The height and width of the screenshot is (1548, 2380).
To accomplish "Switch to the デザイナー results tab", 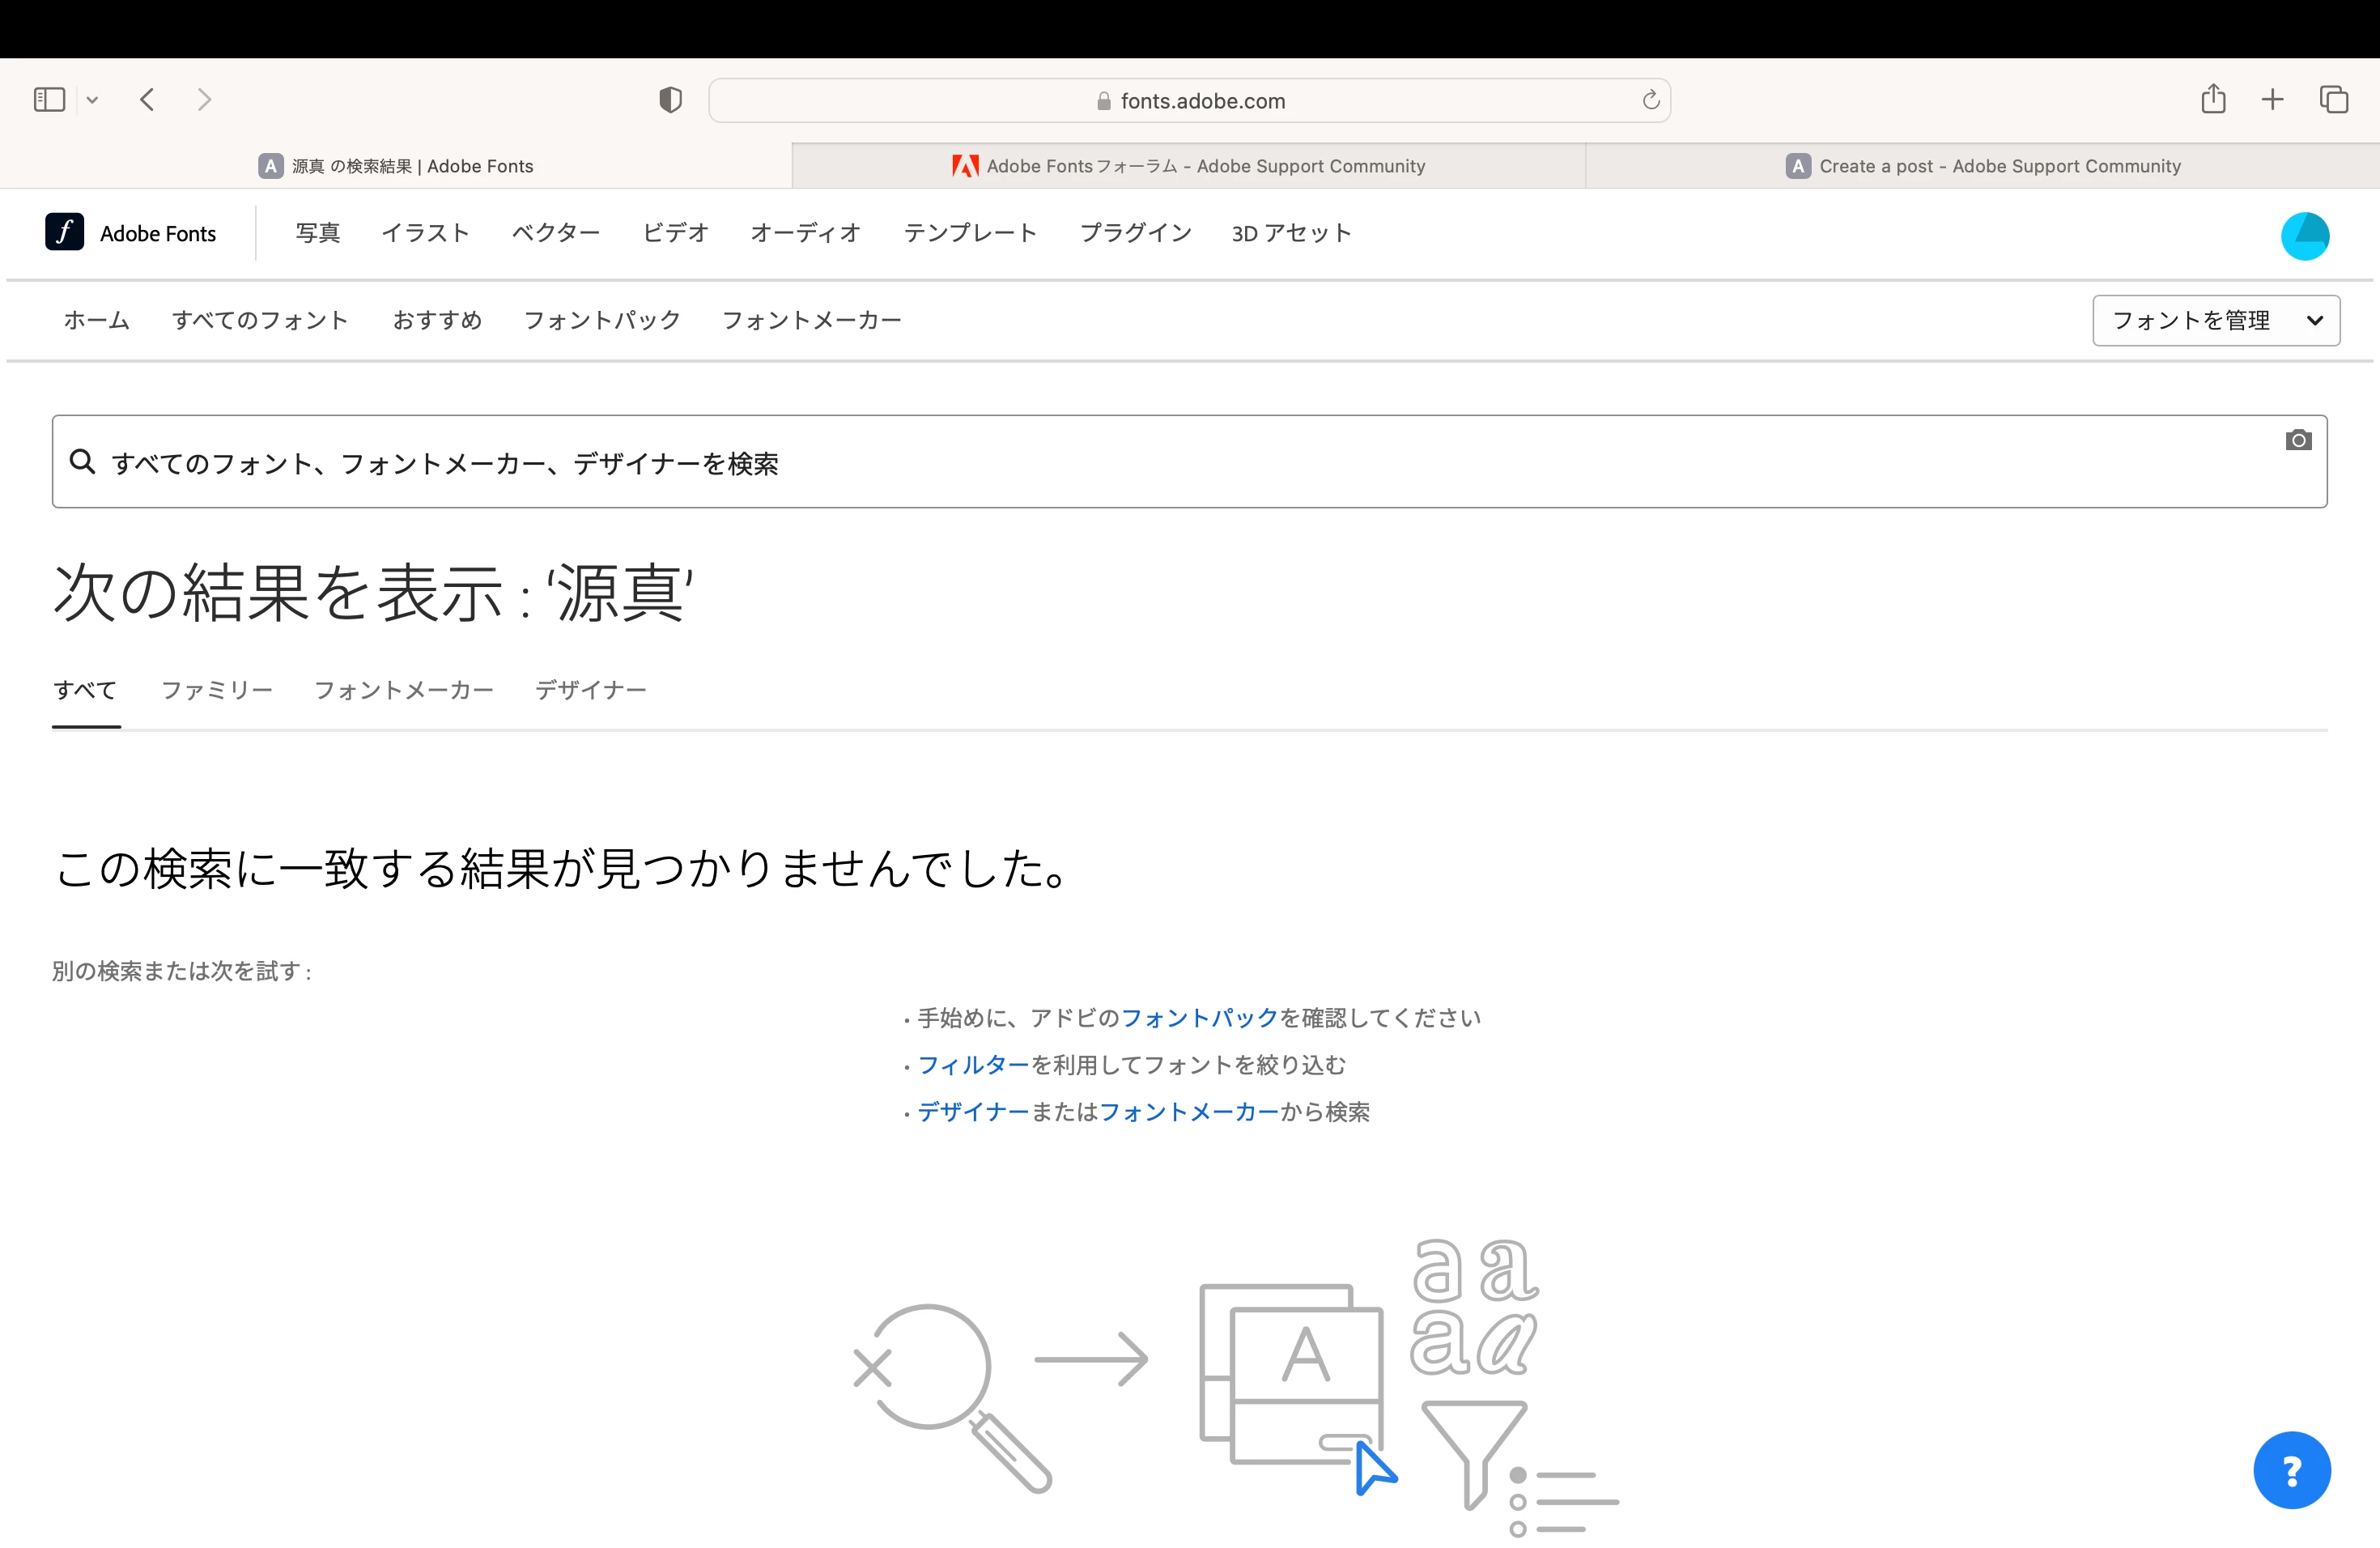I will tap(590, 690).
